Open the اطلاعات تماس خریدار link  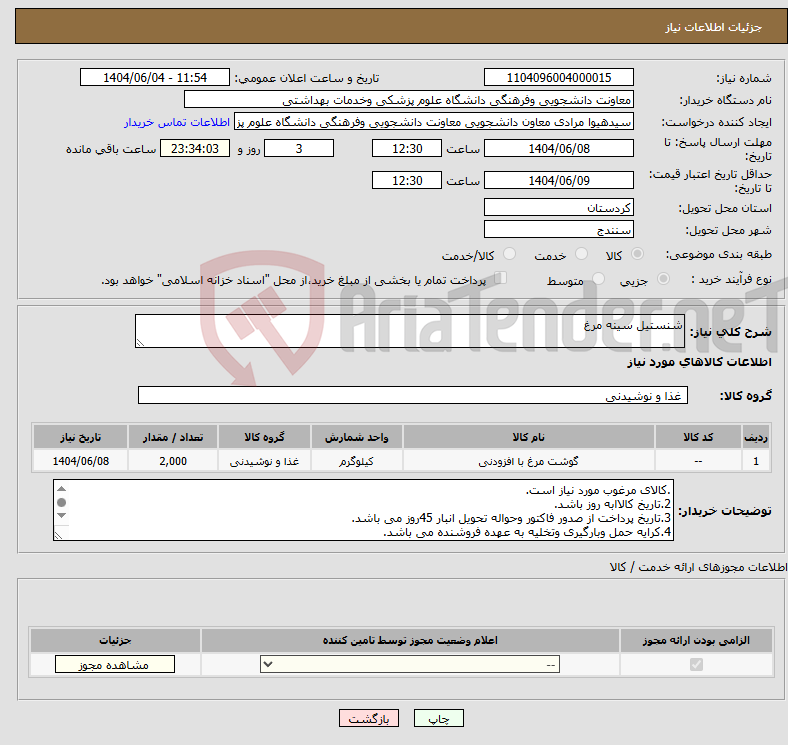click(x=178, y=122)
